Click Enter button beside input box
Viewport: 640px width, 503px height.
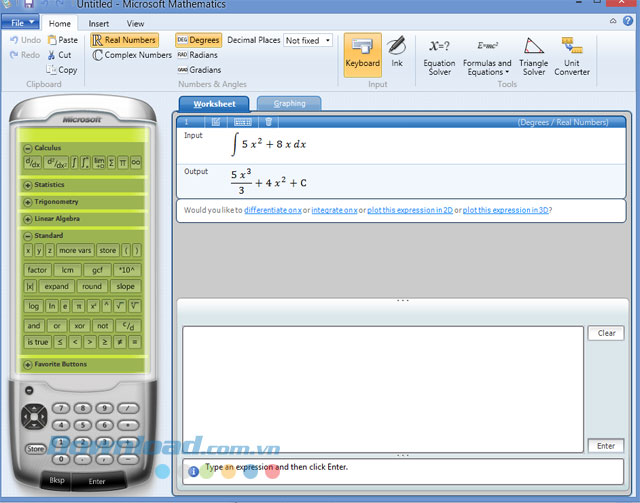pyautogui.click(x=606, y=446)
